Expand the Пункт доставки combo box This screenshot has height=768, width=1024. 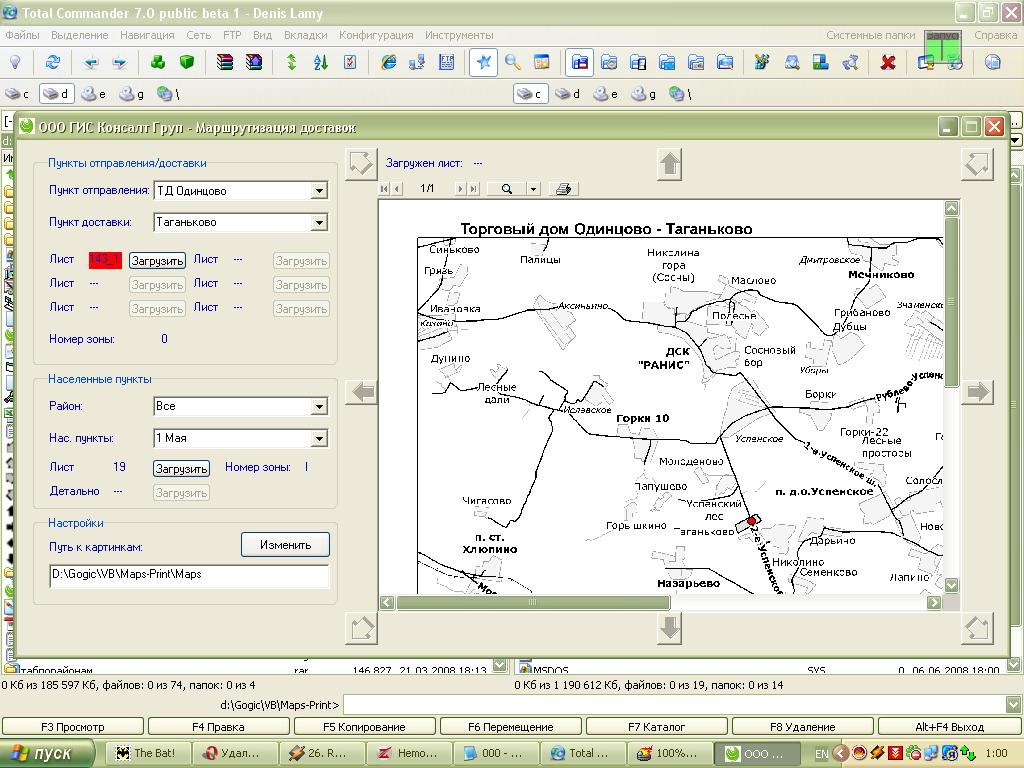pyautogui.click(x=319, y=223)
